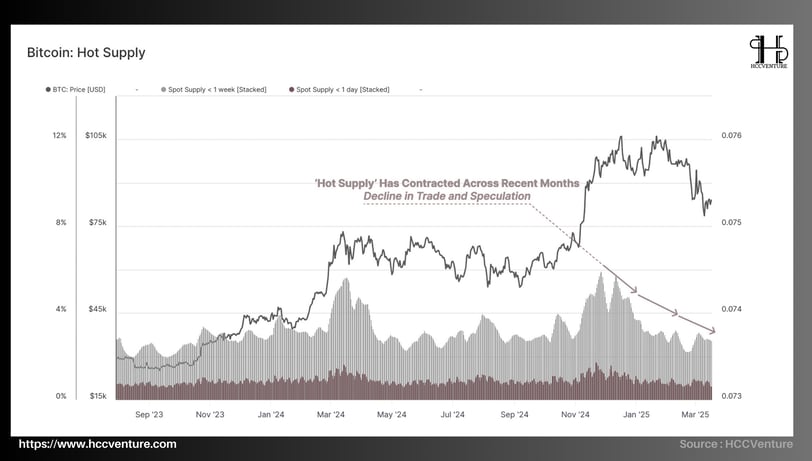Click the Spot Supply < 1 day brown dot

292,90
